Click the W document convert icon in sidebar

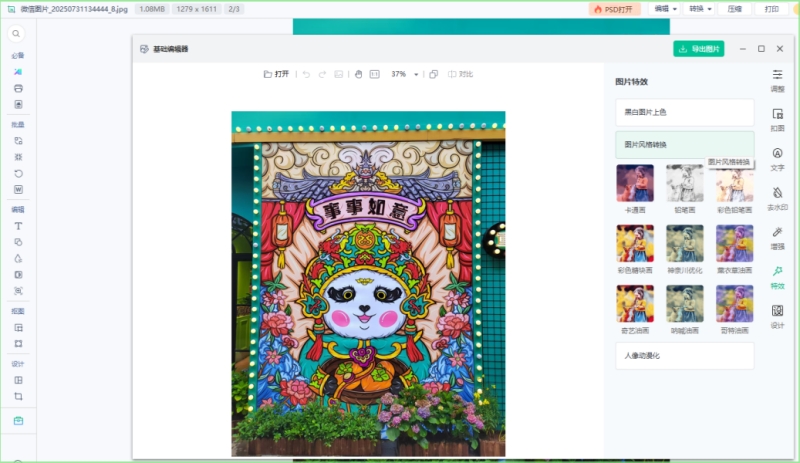click(x=18, y=189)
